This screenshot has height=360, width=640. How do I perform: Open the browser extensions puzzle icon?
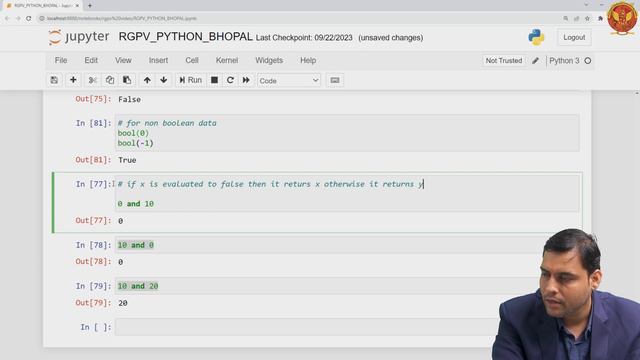[x=600, y=18]
